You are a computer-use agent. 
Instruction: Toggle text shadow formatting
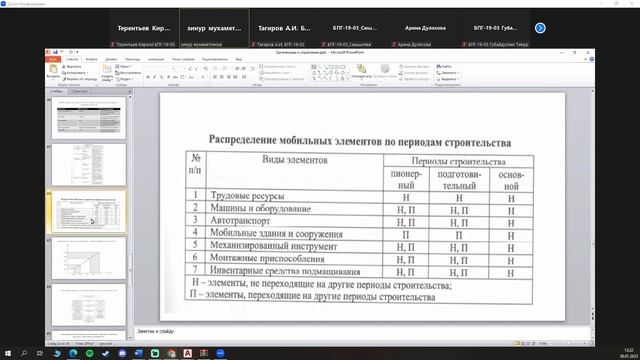(169, 77)
